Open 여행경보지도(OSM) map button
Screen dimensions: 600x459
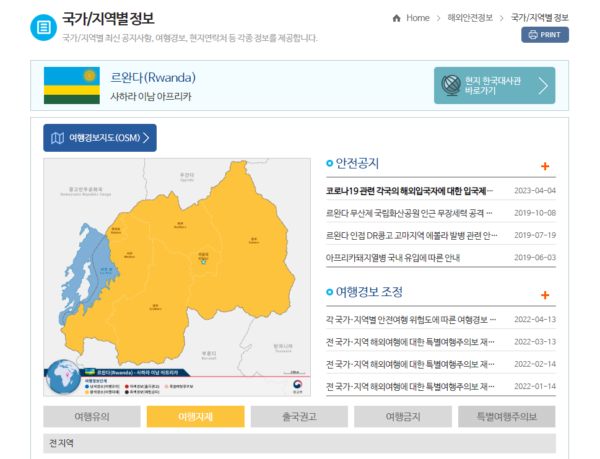click(100, 138)
